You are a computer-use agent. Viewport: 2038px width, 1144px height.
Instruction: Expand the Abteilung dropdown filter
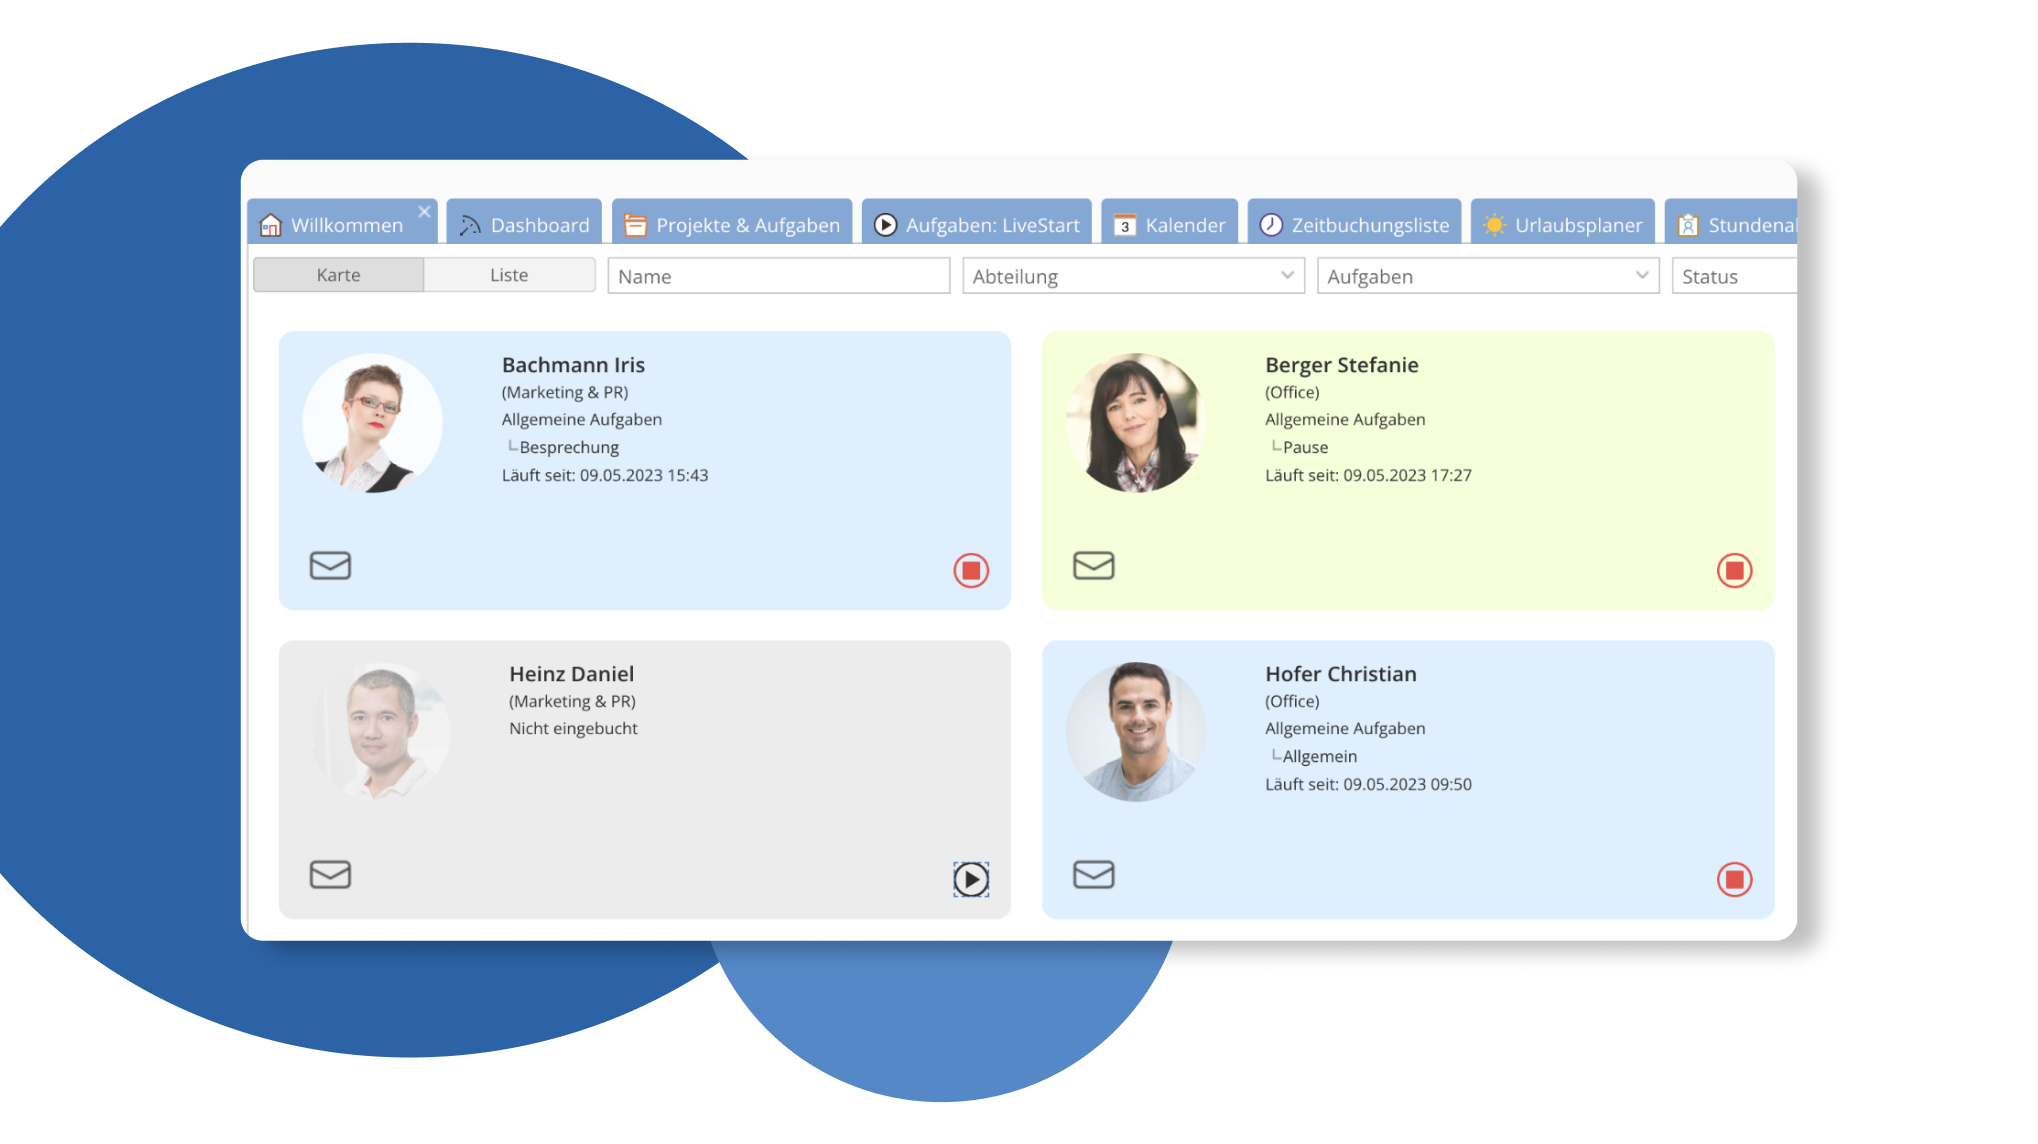click(x=1133, y=276)
